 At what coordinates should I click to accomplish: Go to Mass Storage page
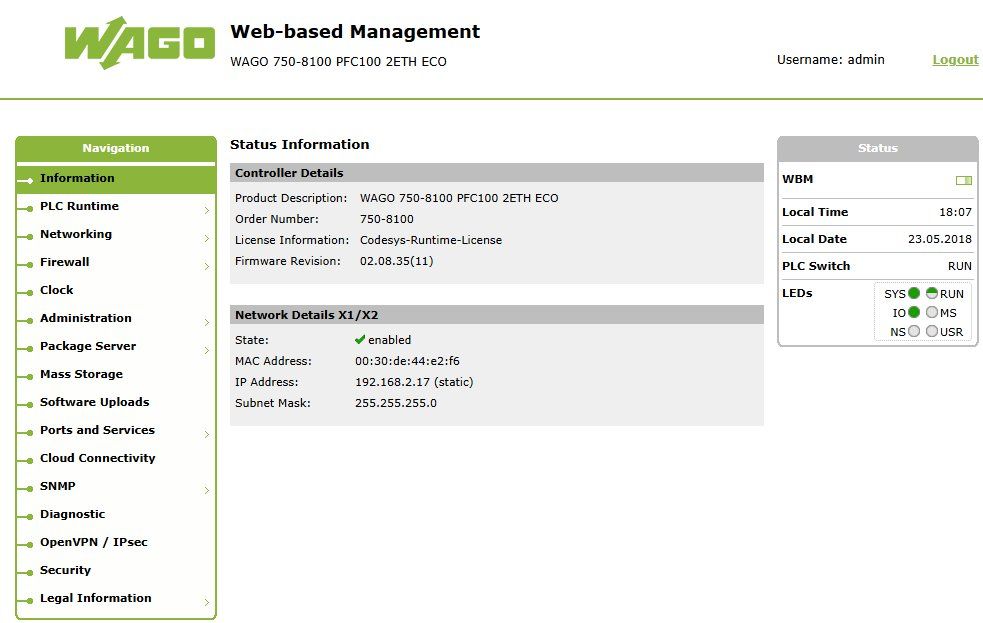116,374
